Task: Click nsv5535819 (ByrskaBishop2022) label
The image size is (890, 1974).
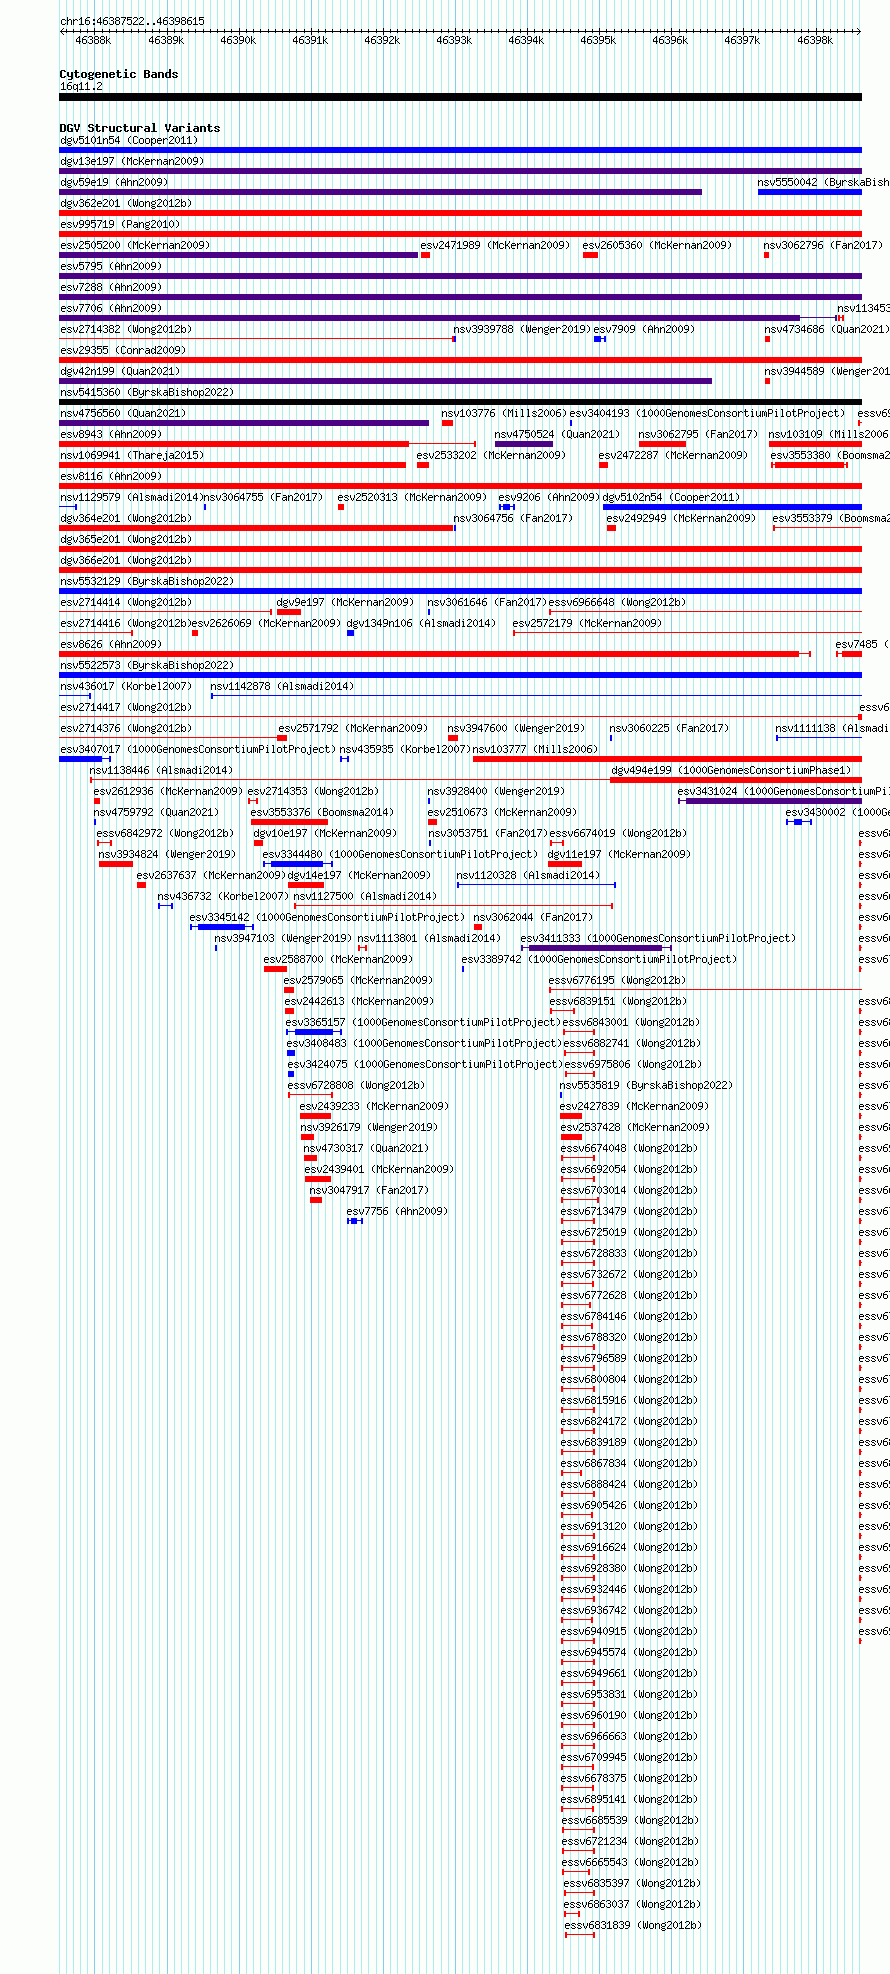Action: 646,1085
